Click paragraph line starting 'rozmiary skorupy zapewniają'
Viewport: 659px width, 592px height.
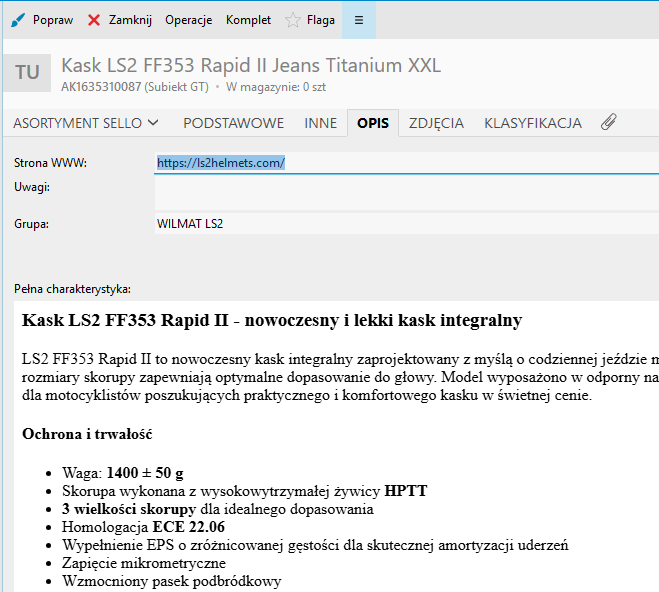pyautogui.click(x=340, y=377)
